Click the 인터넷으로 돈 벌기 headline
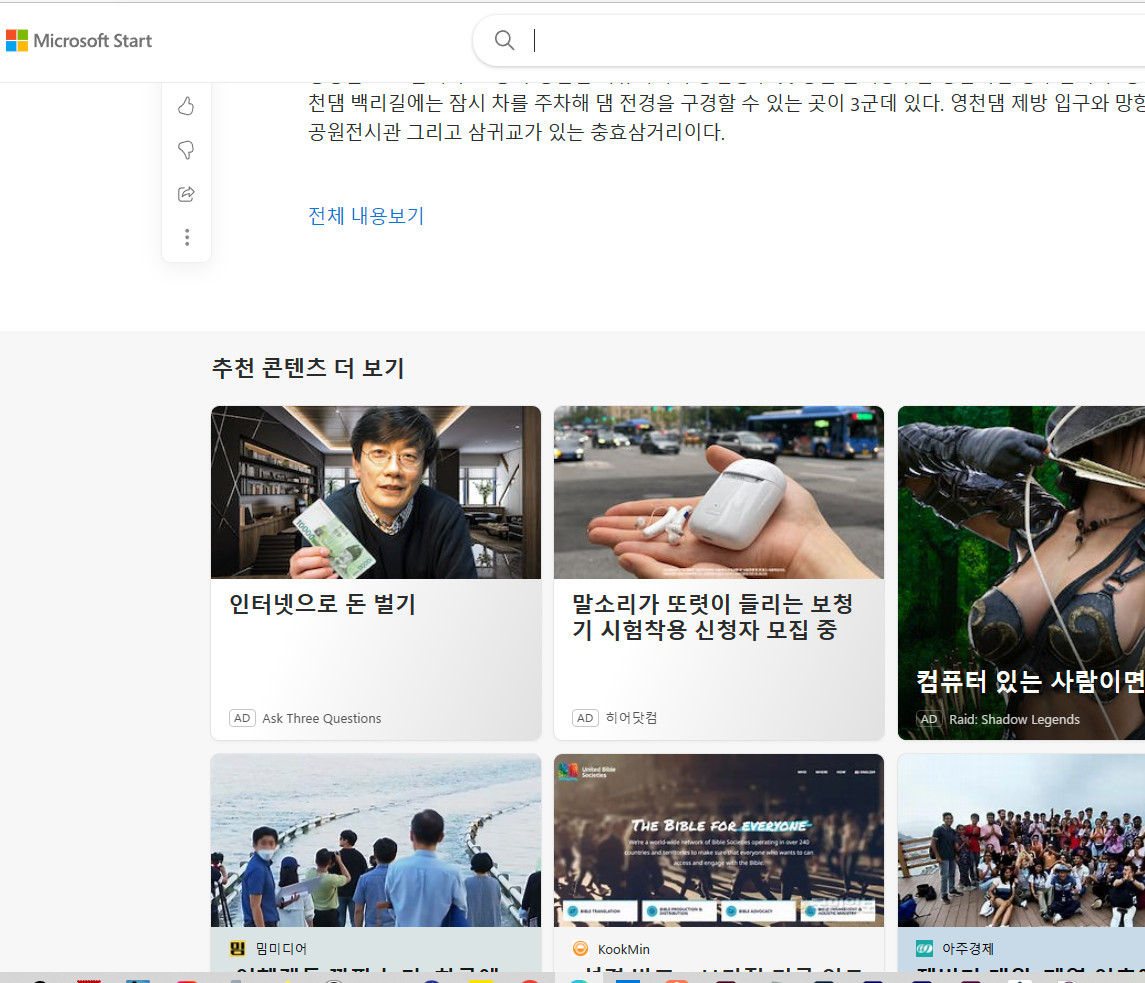This screenshot has height=983, width=1145. [322, 604]
